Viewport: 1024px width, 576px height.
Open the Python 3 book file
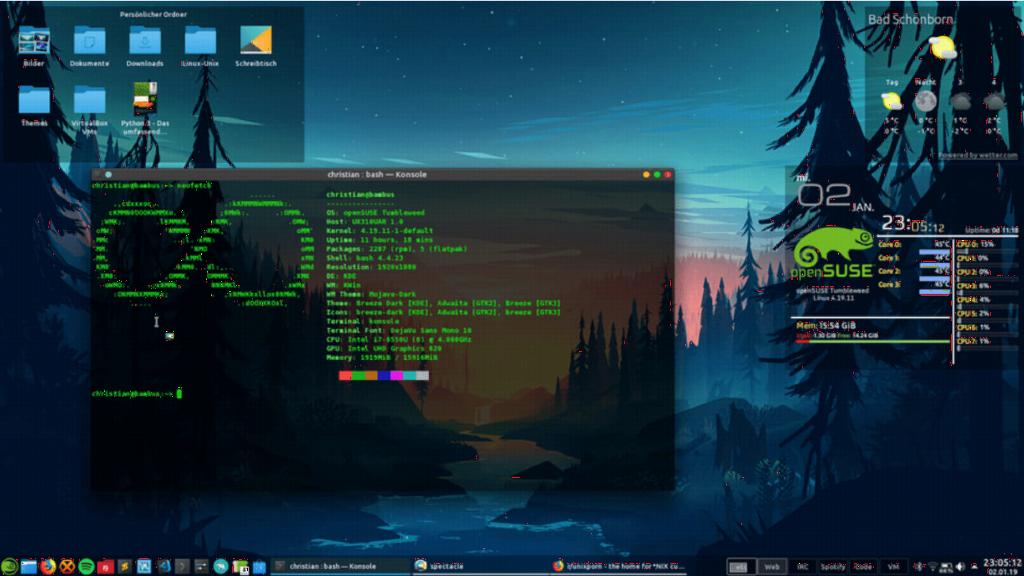click(145, 108)
